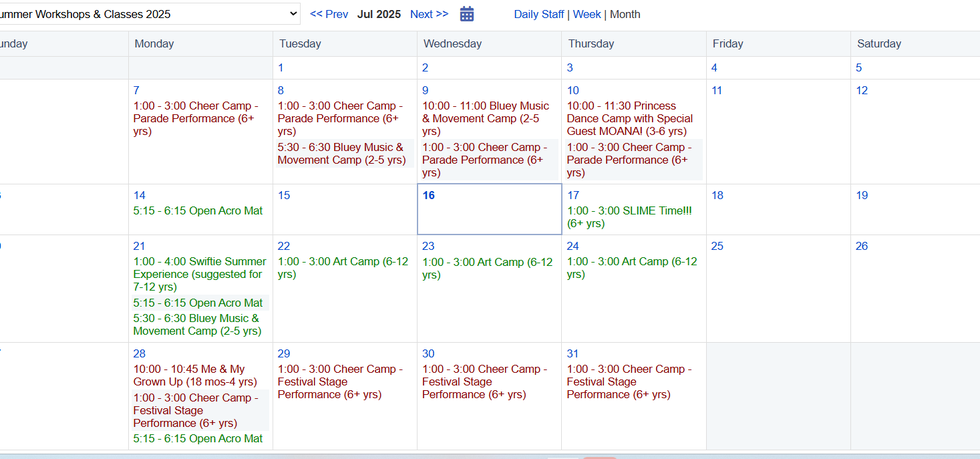The height and width of the screenshot is (459, 980).
Task: Switch to Daily Staff view
Action: (x=539, y=14)
